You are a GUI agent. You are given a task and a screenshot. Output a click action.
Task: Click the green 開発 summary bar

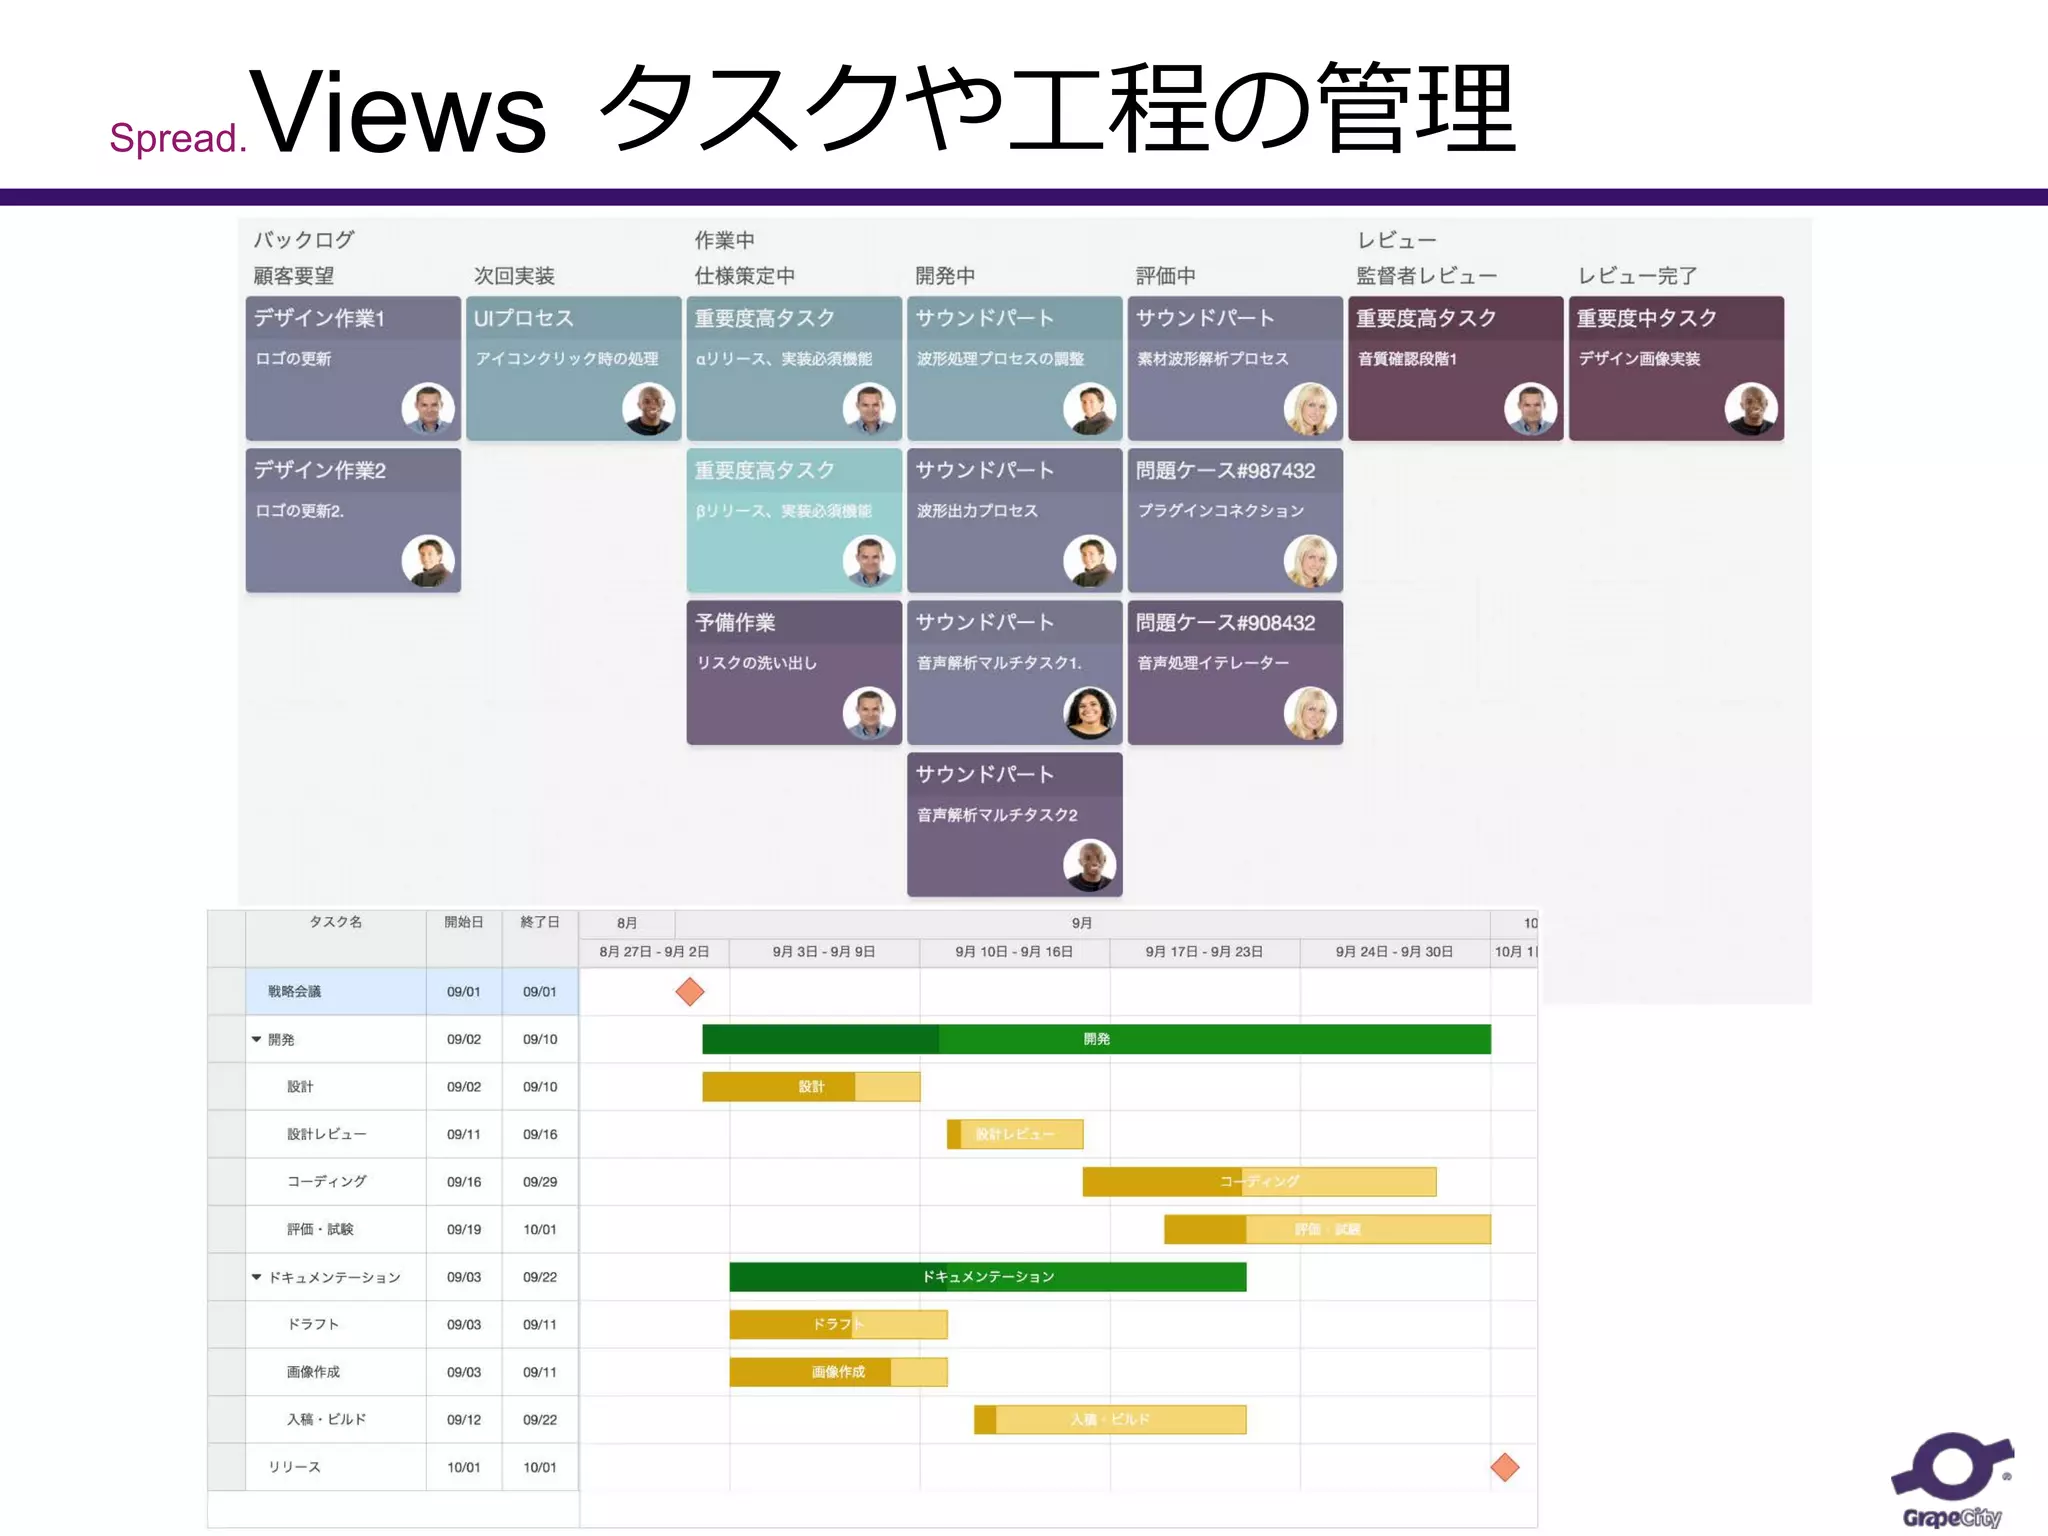1096,1039
